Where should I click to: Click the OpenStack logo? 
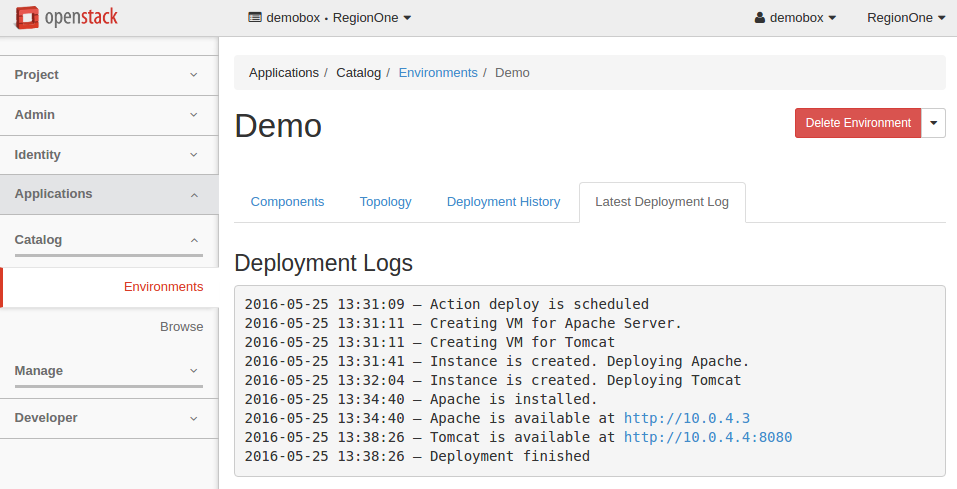66,17
